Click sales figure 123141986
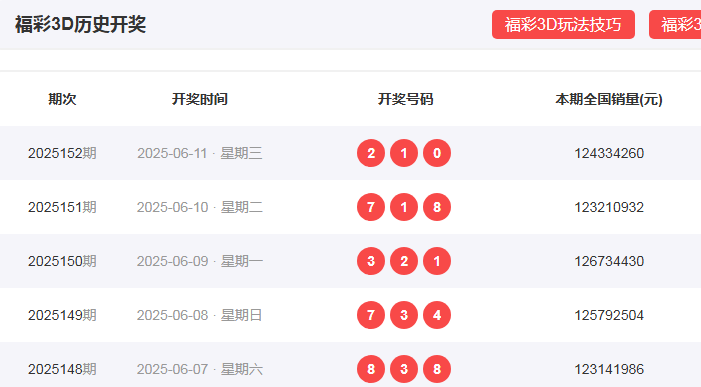This screenshot has height=387, width=701. tap(609, 370)
